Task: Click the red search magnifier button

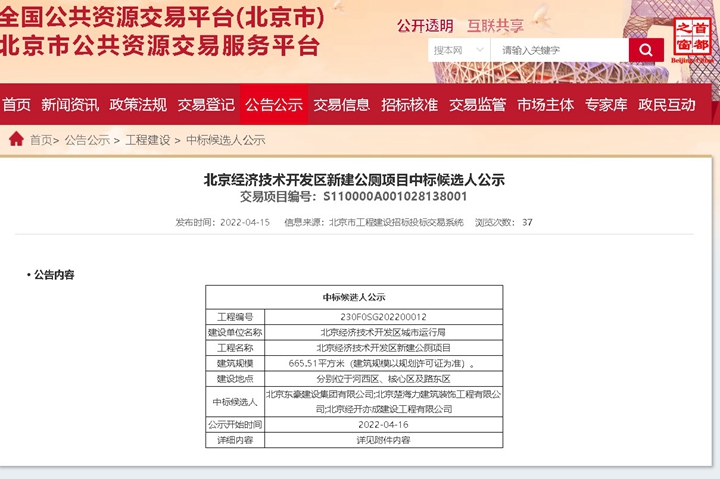Action: [645, 50]
